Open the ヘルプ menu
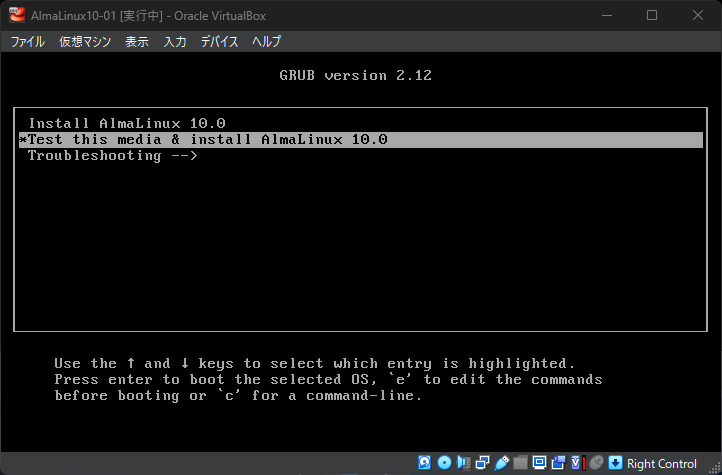Viewport: 722px width, 475px height. click(x=267, y=42)
